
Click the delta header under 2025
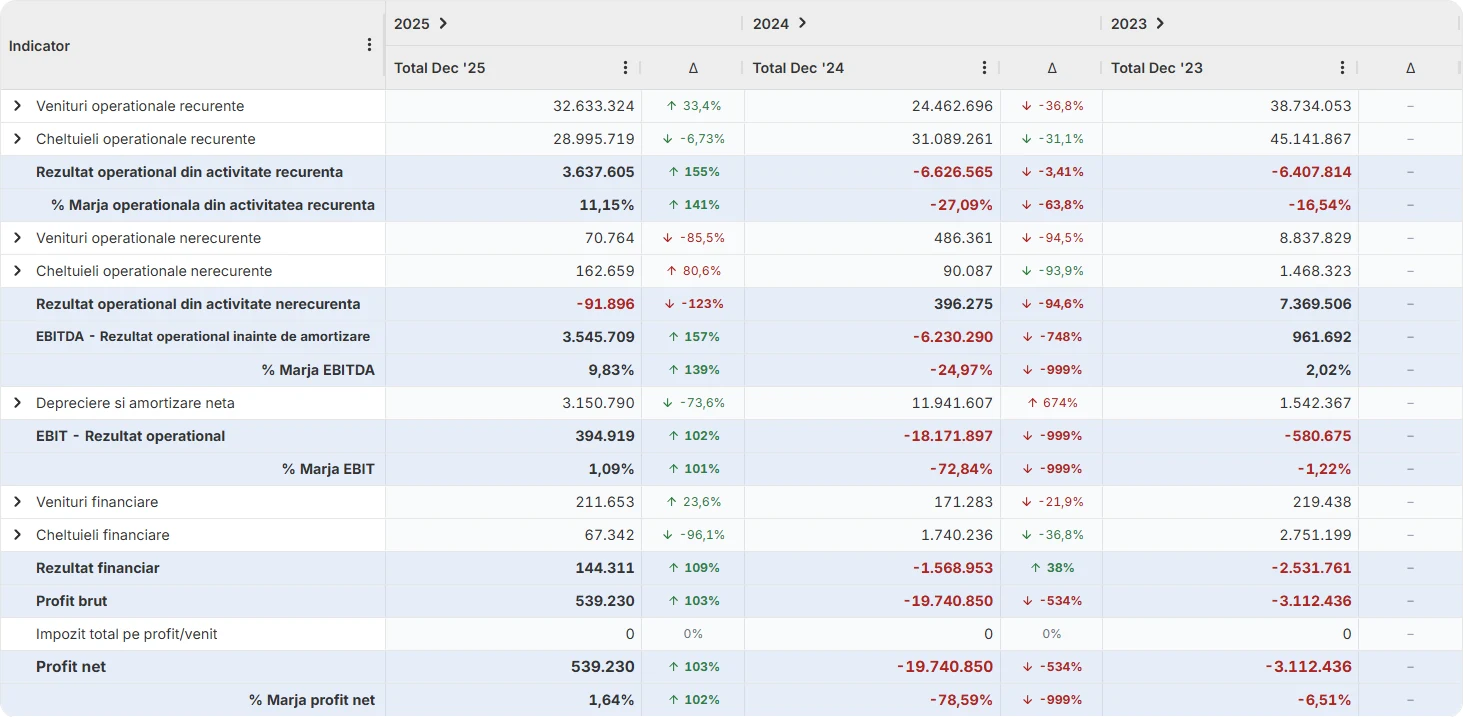[x=693, y=68]
